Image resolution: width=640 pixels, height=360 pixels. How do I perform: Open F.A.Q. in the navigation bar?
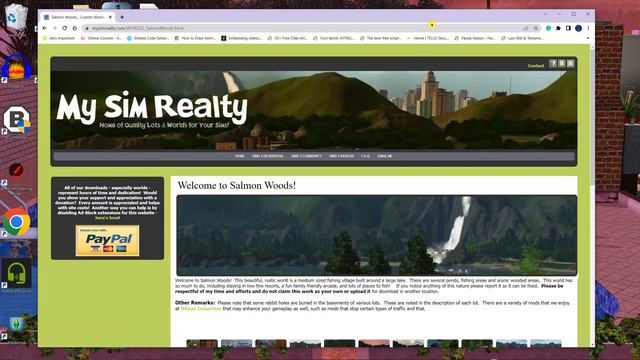pos(365,156)
